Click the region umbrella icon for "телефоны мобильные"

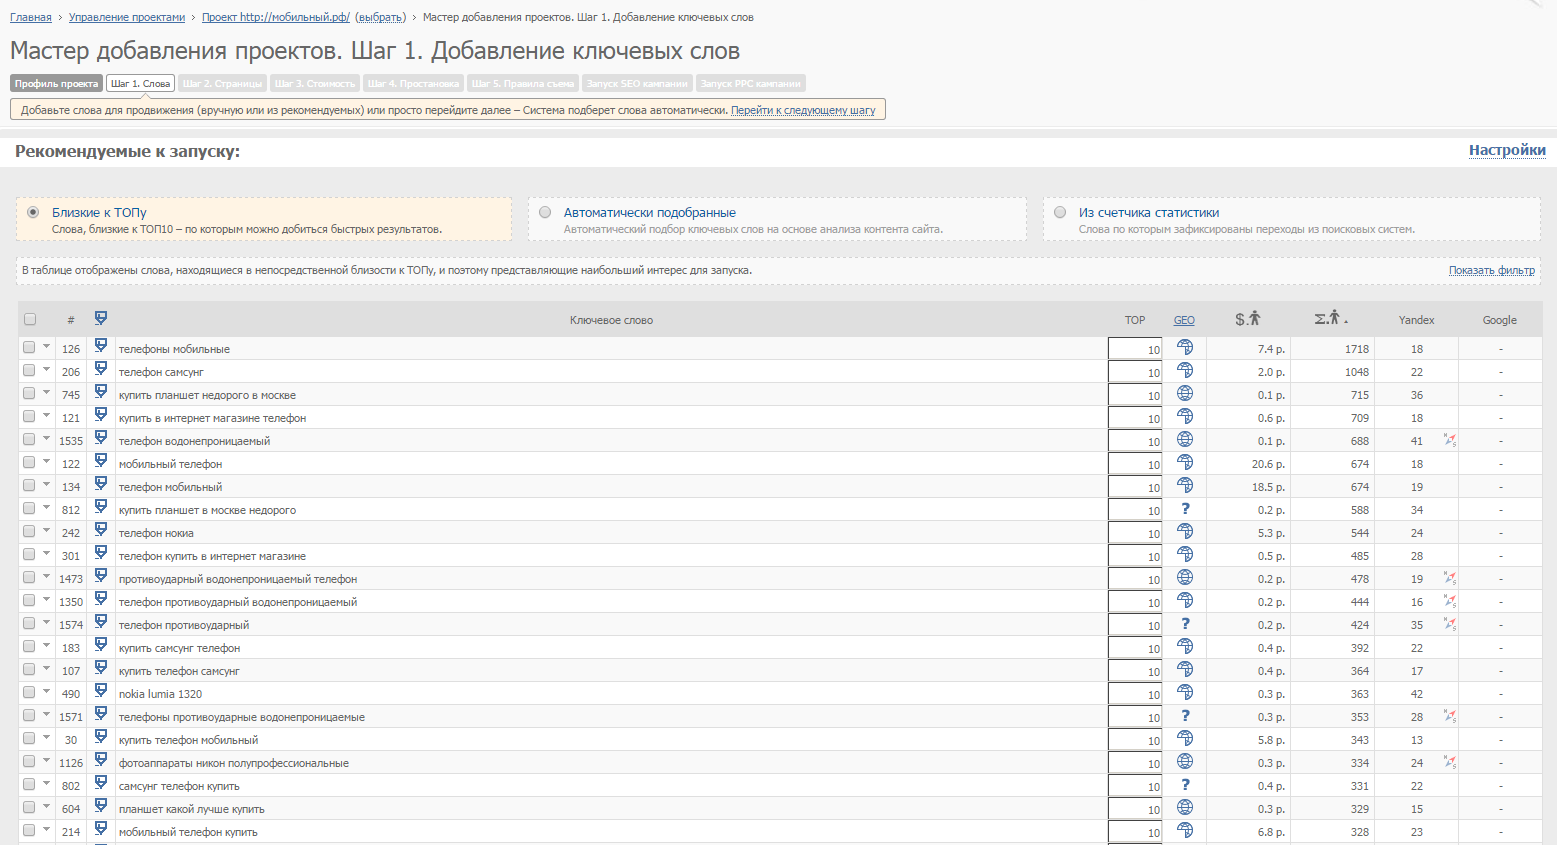pyautogui.click(x=1185, y=347)
